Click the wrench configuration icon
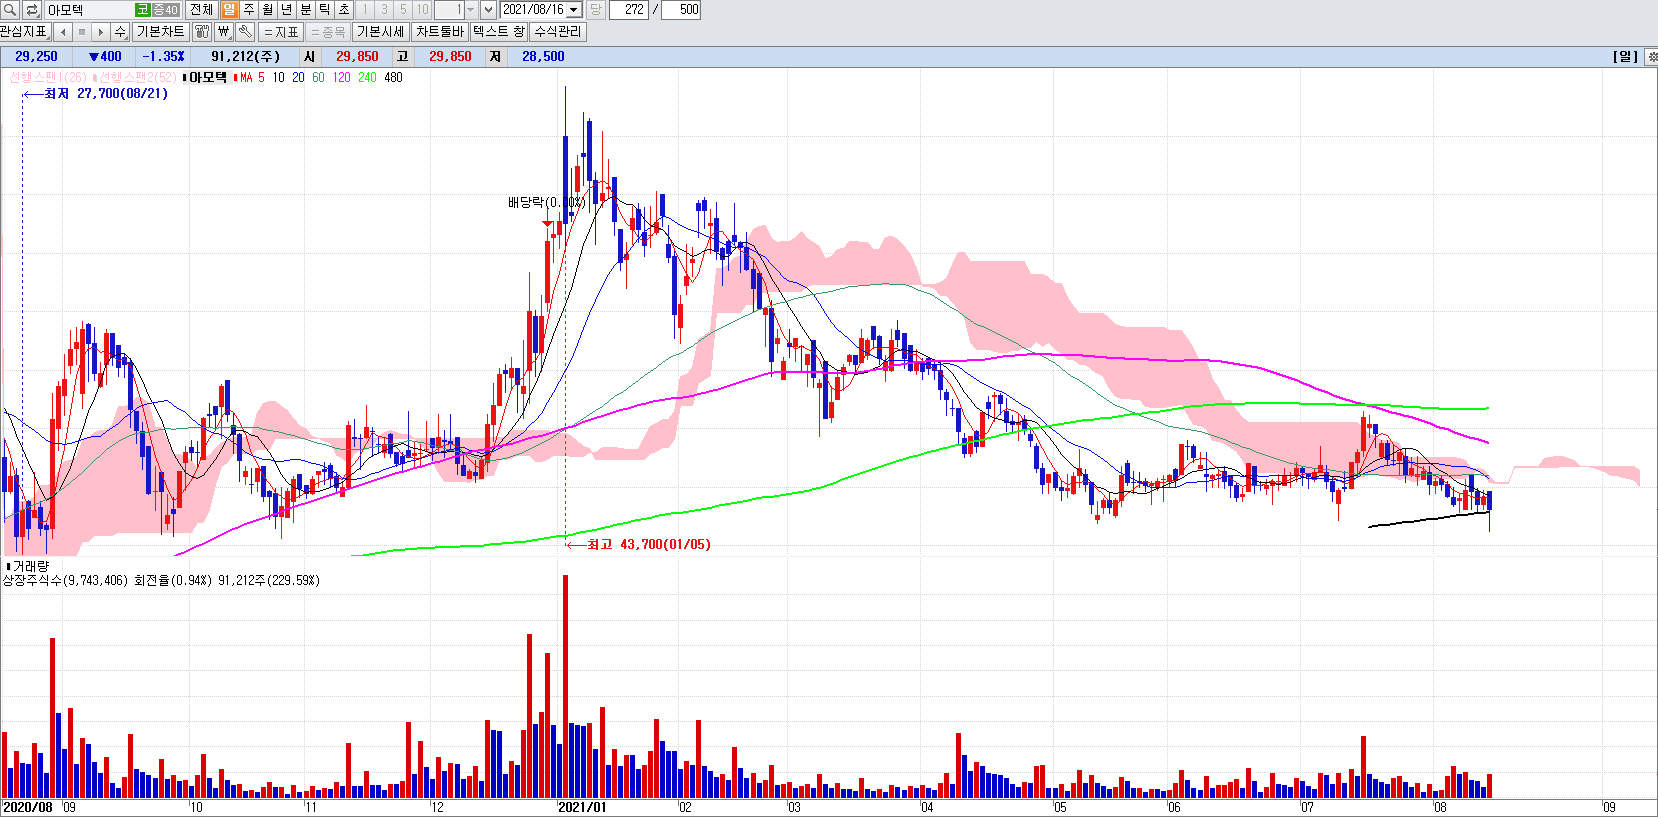This screenshot has width=1658, height=817. coord(245,32)
